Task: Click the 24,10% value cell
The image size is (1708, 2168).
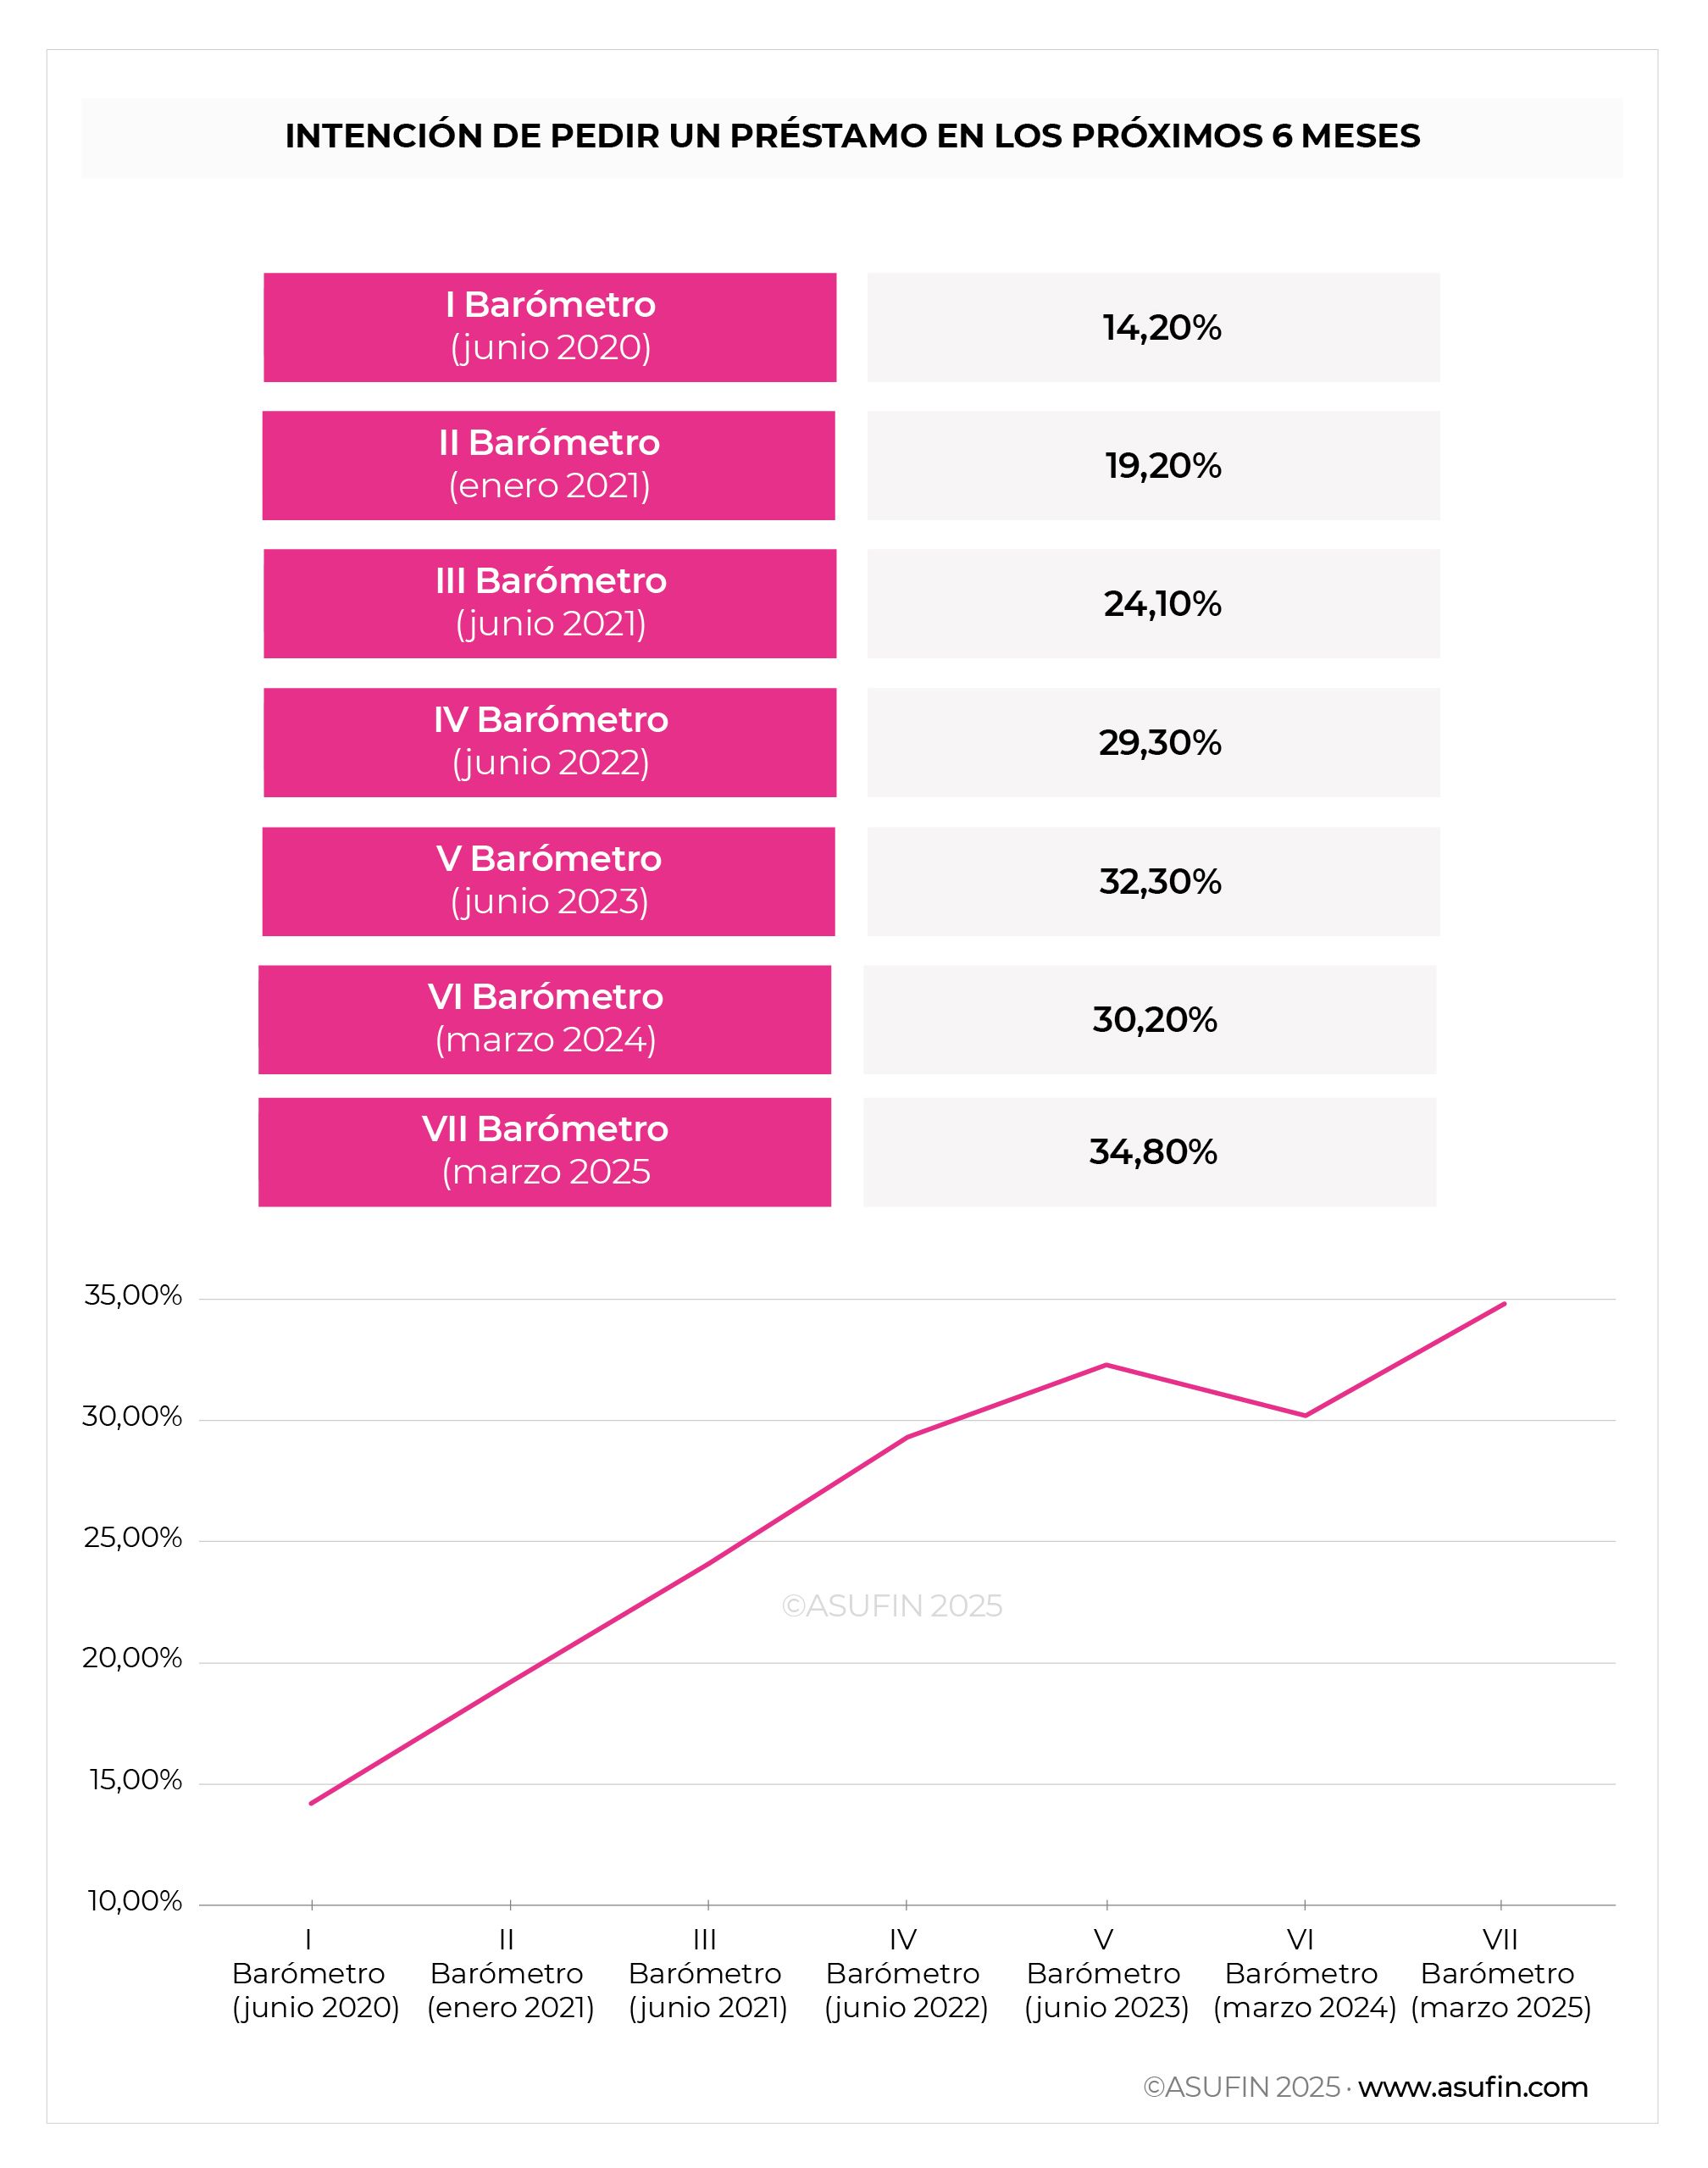Action: (x=1153, y=603)
